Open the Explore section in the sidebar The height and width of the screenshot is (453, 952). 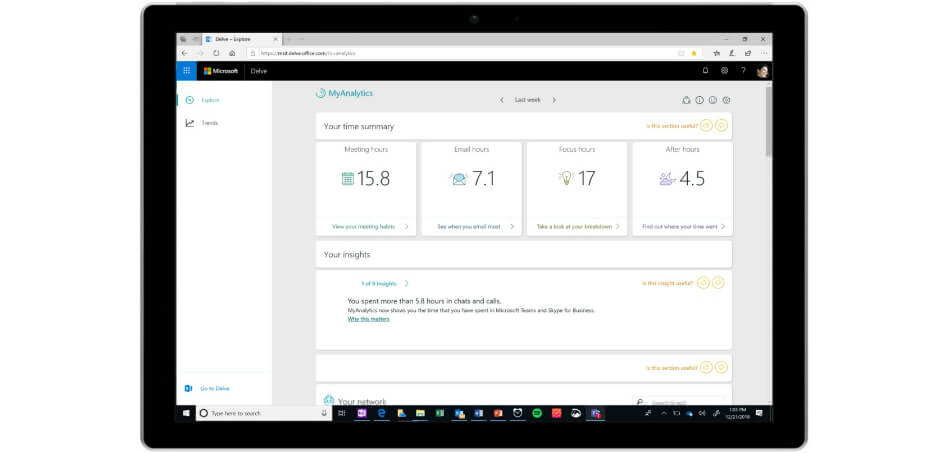tap(210, 100)
